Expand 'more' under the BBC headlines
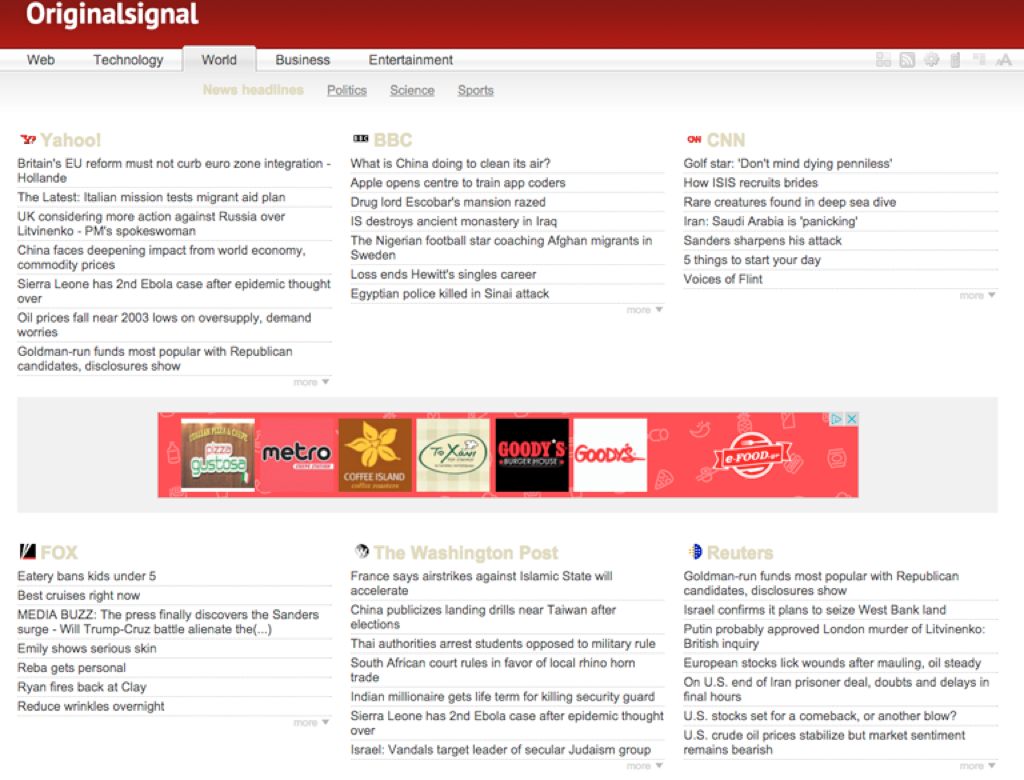This screenshot has height=780, width=1024. coord(644,310)
